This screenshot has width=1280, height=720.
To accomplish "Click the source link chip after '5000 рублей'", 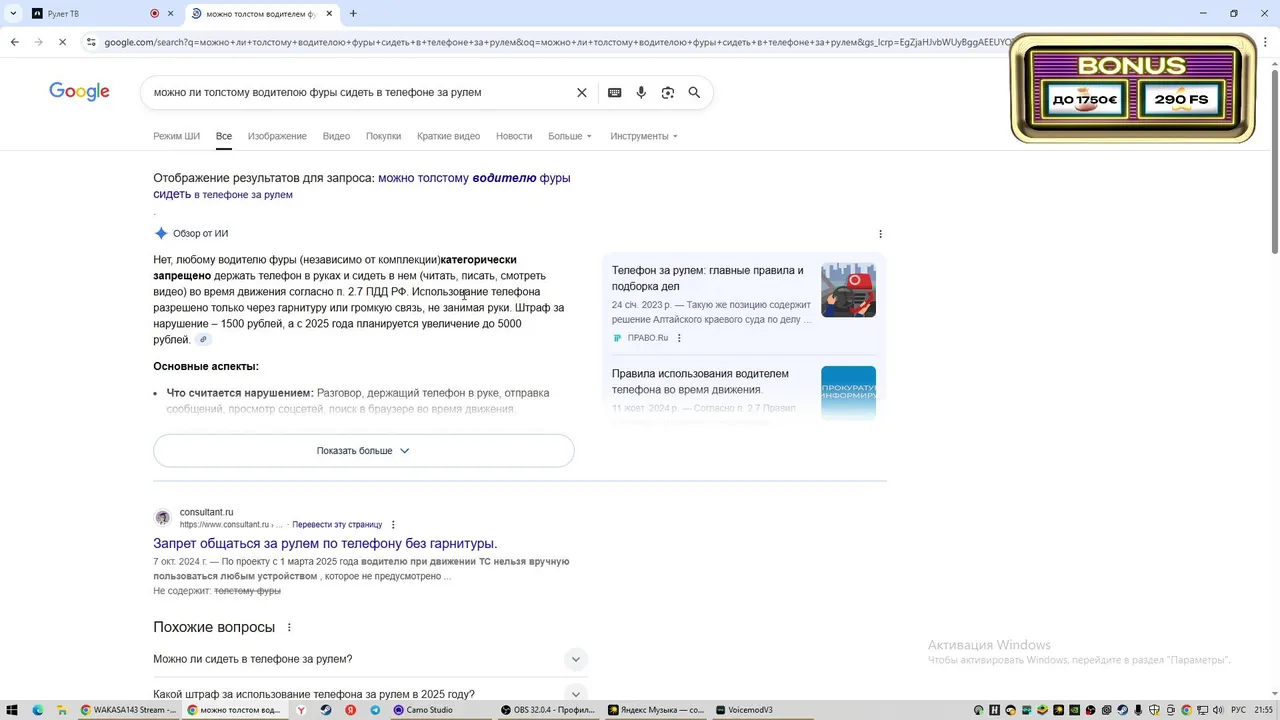I will pos(203,340).
